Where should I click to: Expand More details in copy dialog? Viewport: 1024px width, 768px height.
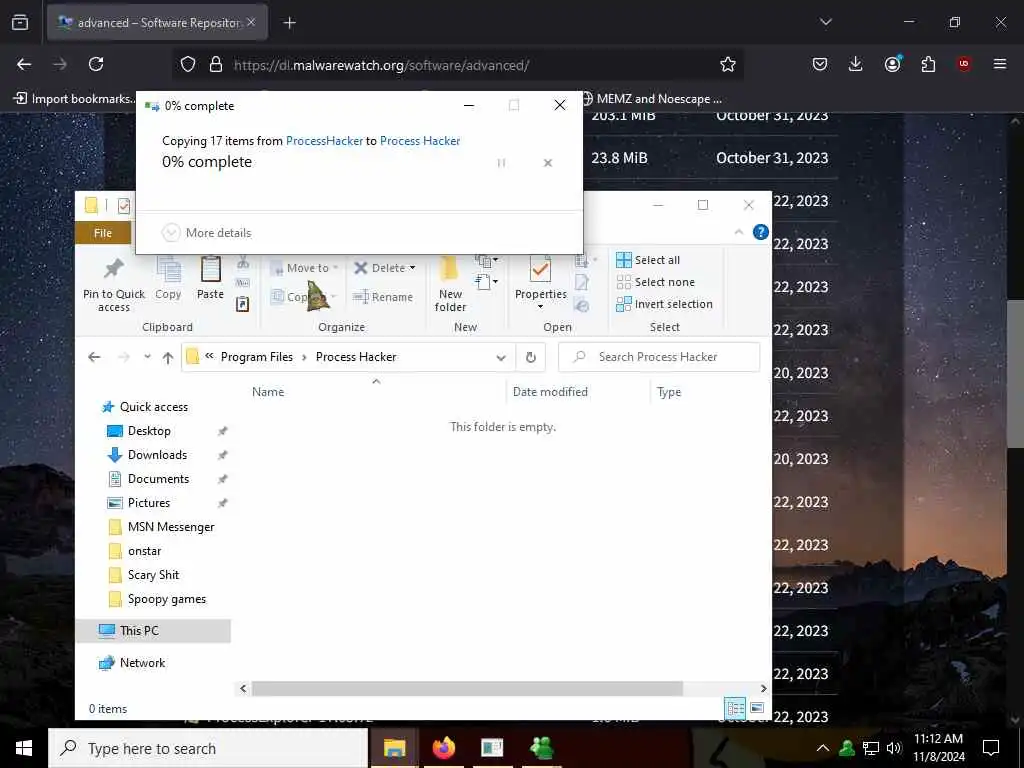pos(207,232)
